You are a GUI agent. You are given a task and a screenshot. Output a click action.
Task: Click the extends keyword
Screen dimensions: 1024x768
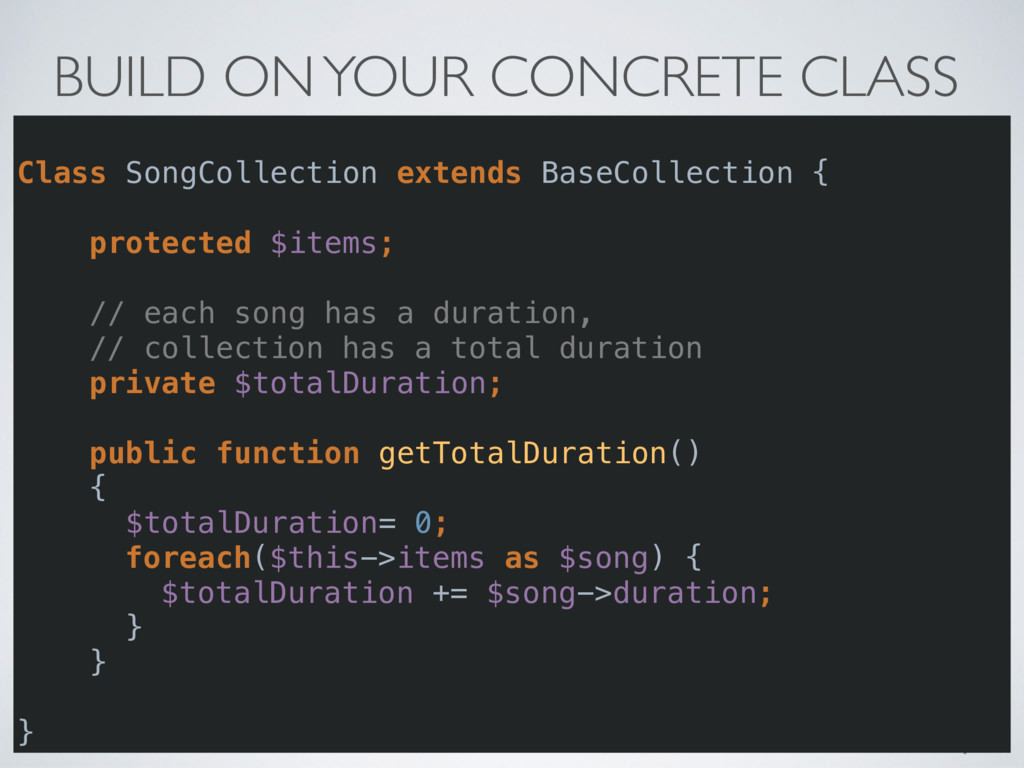coord(459,174)
